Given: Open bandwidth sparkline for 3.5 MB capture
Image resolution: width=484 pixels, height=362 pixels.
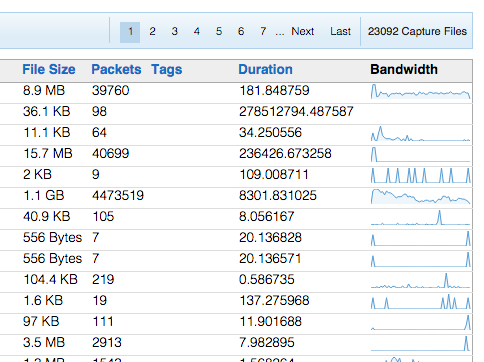Looking at the screenshot, I should click(x=420, y=343).
